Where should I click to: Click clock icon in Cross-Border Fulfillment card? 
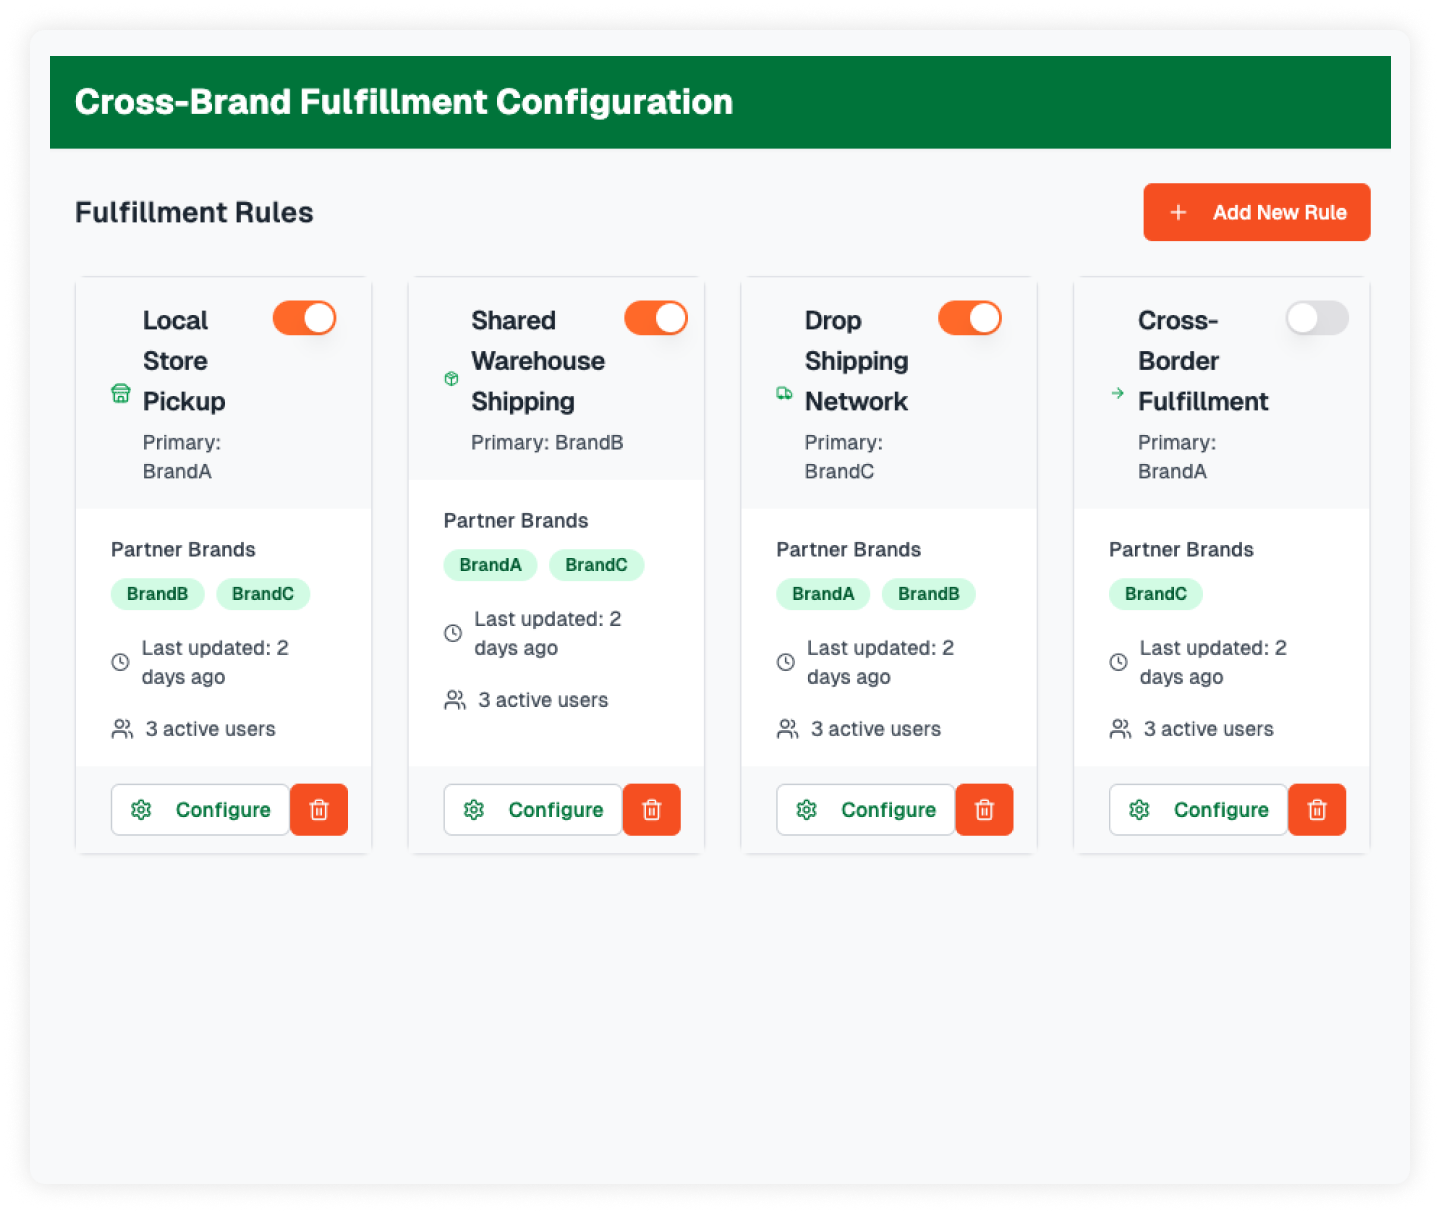click(1119, 662)
